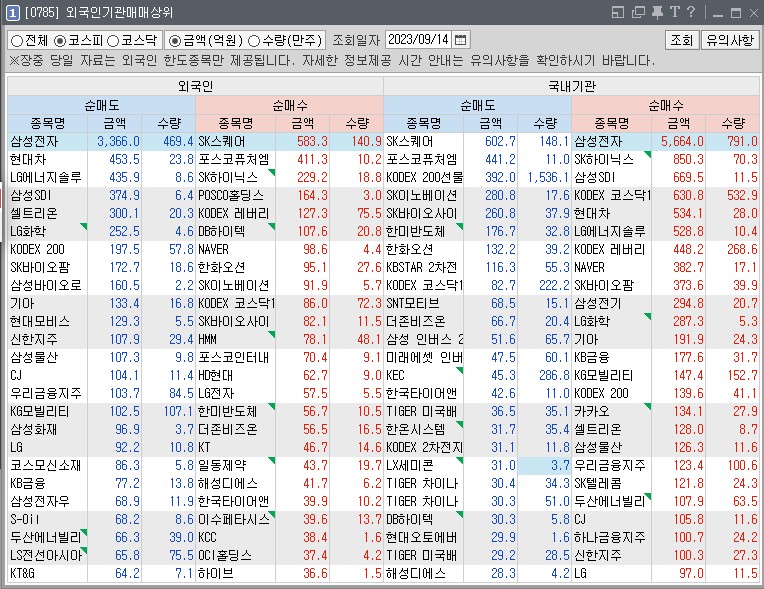The height and width of the screenshot is (589, 764).
Task: Select LG에너지솔루 in foreign net-sell list
Action: pyautogui.click(x=46, y=178)
